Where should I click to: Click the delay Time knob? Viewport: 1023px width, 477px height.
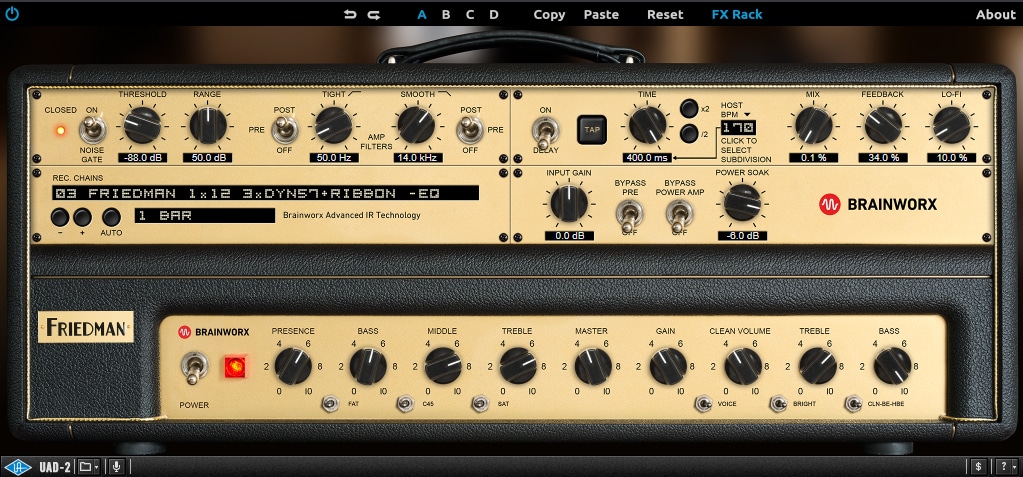click(647, 125)
